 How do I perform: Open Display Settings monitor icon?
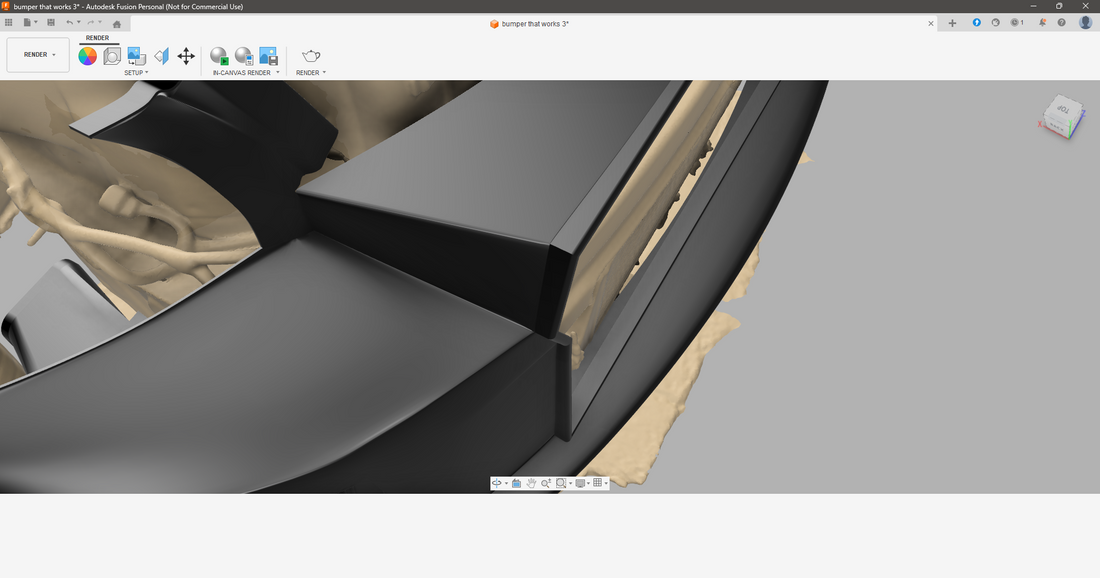click(580, 483)
